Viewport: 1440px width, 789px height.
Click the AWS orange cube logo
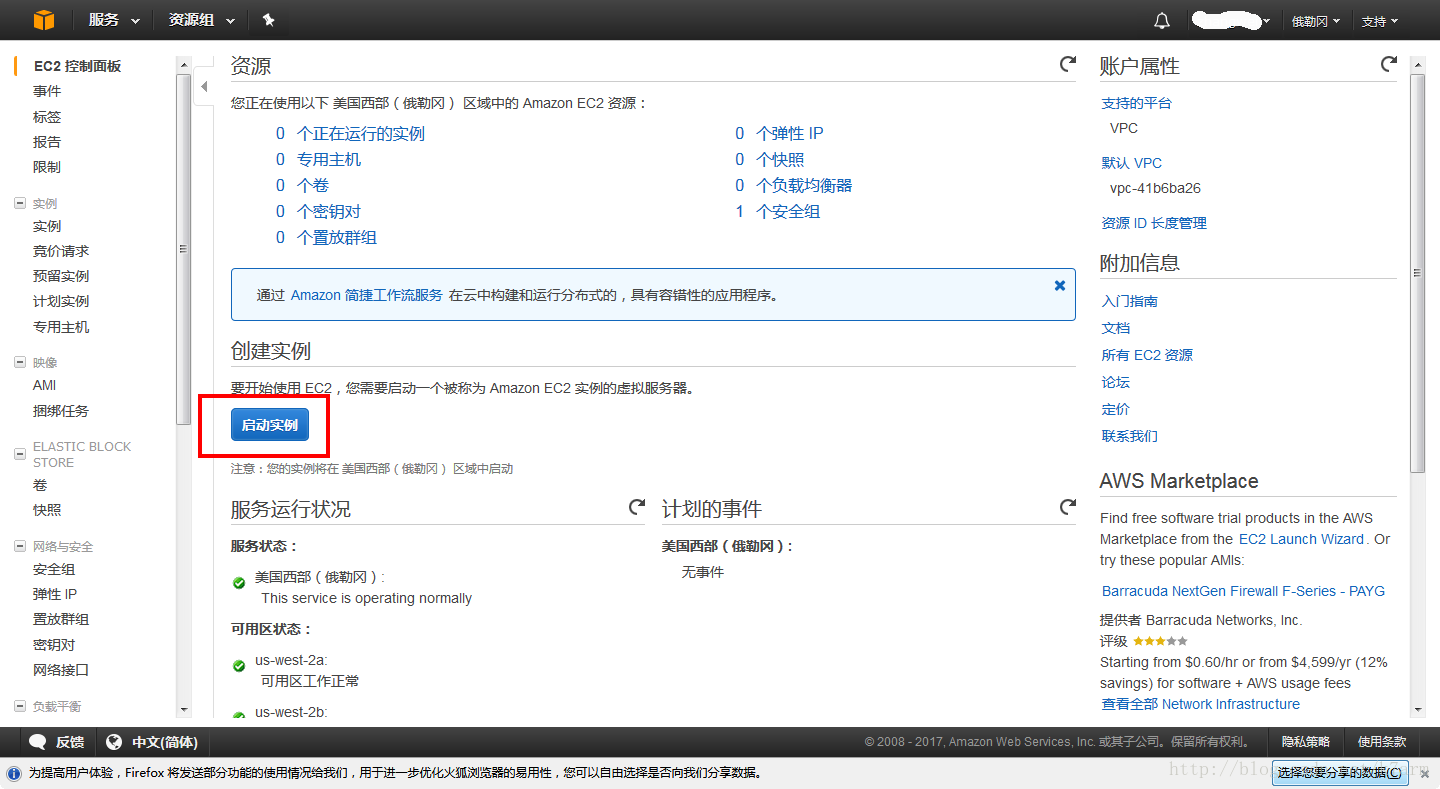coord(43,19)
